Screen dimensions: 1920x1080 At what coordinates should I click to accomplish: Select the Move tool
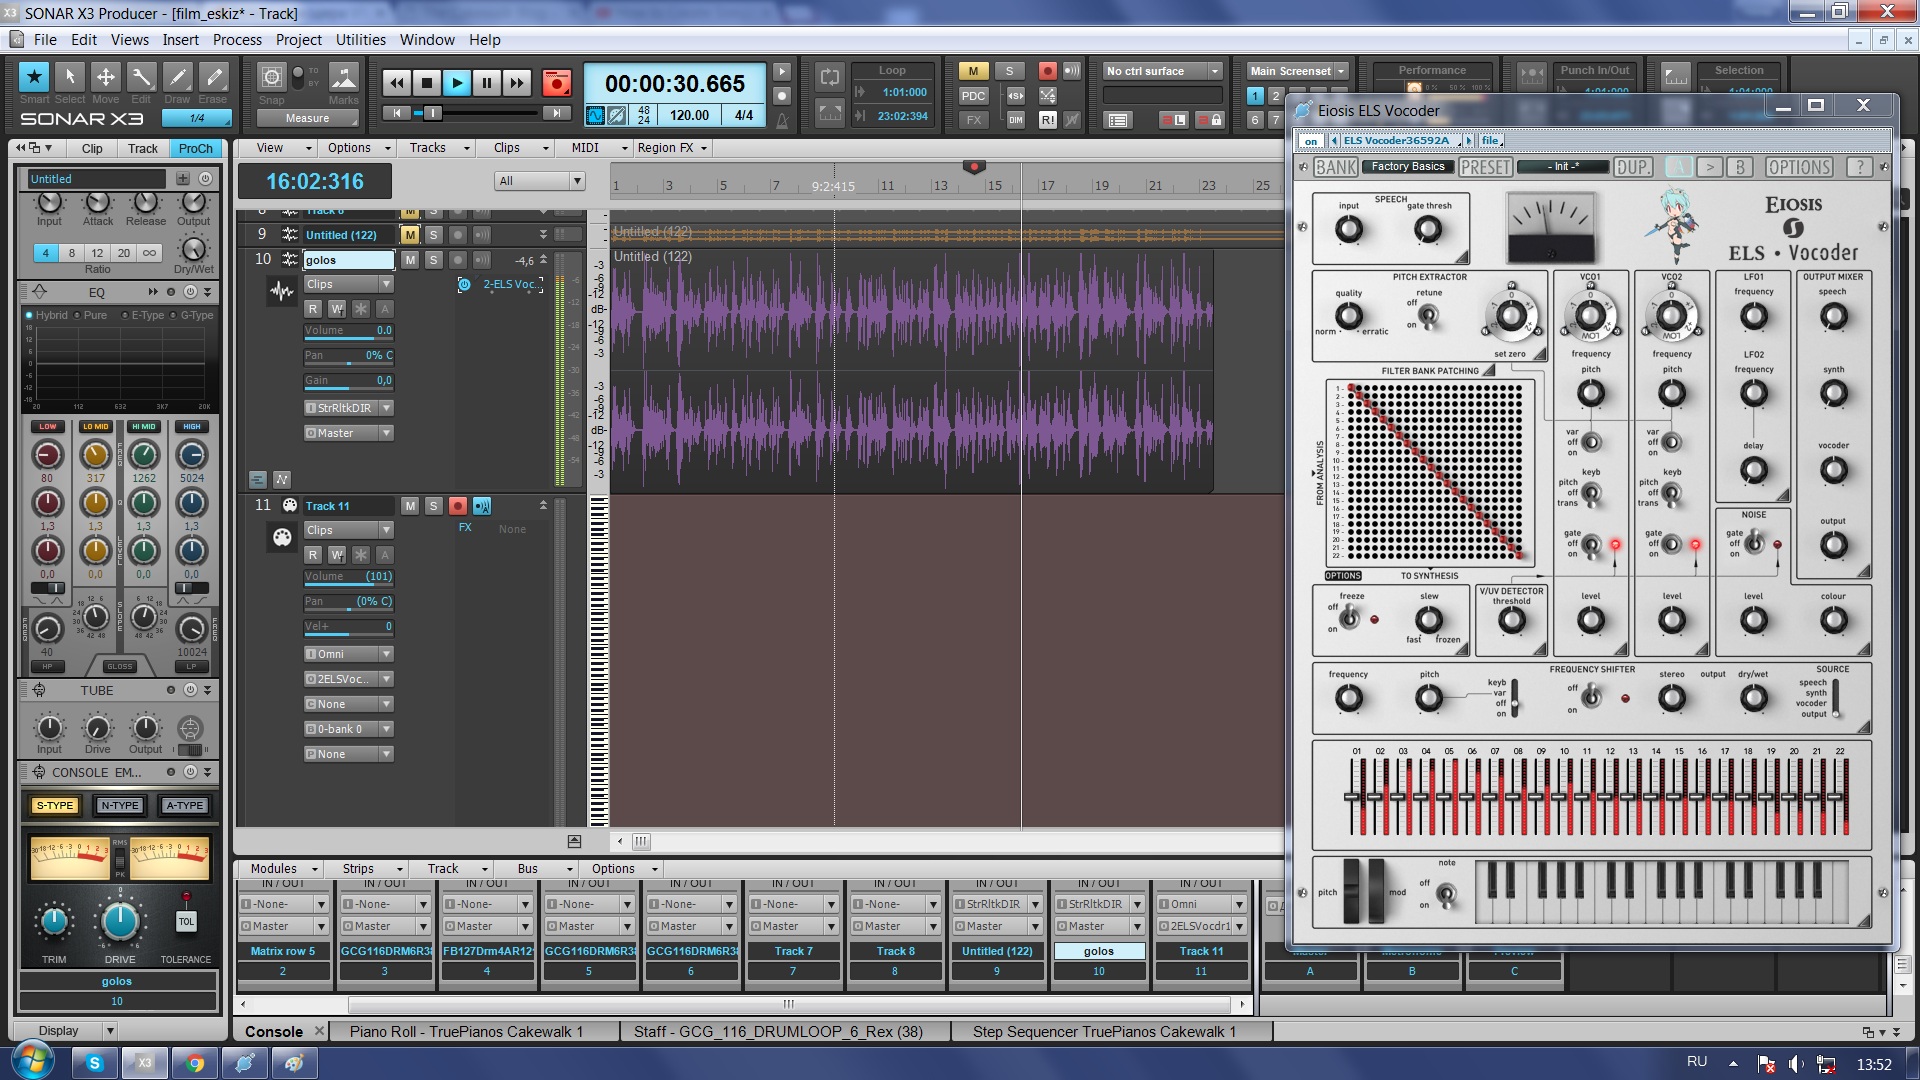click(x=105, y=77)
